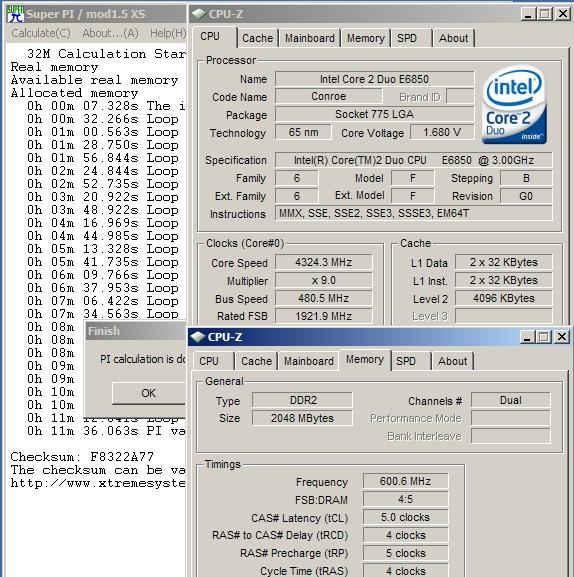Click the upper CPU-Z title bar icon

pos(199,14)
